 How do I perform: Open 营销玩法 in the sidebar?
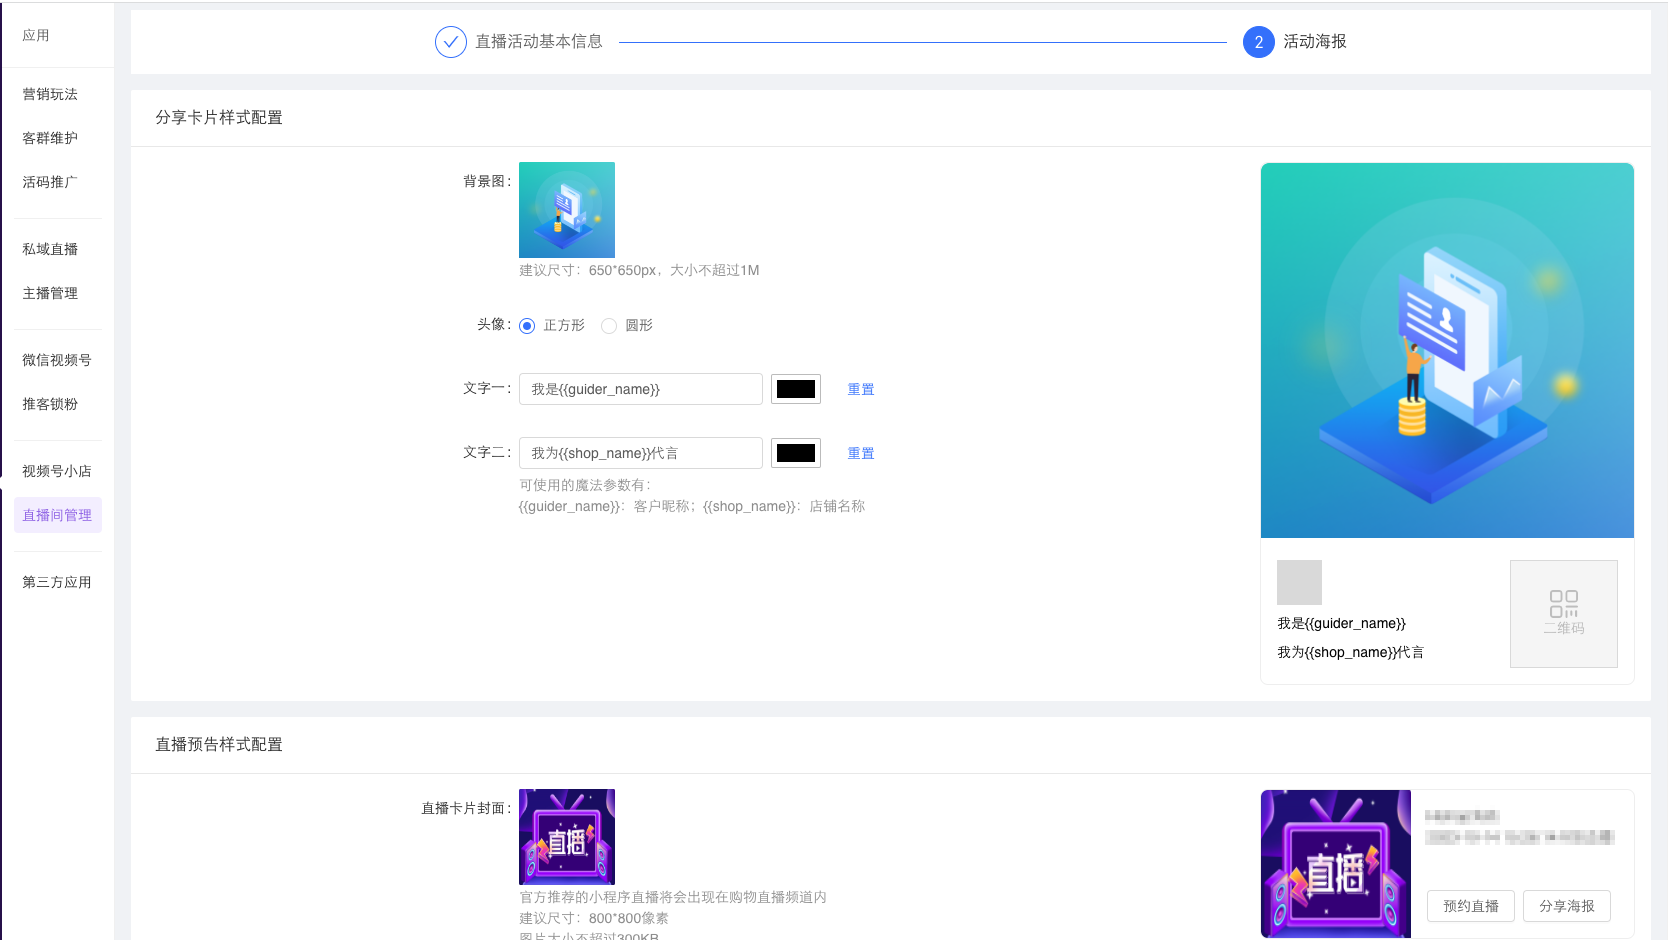[x=50, y=94]
